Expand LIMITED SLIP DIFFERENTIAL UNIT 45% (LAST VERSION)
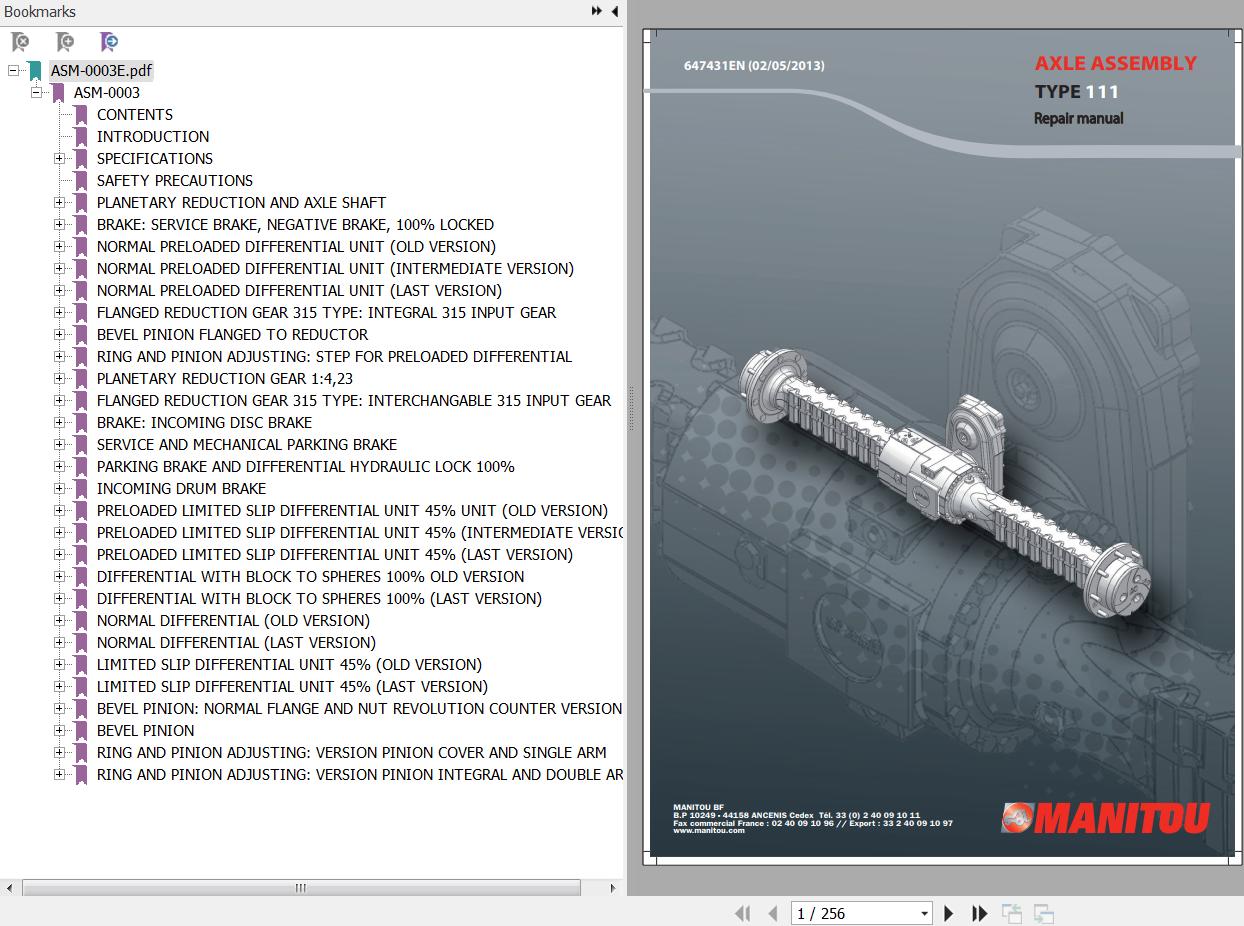 pyautogui.click(x=59, y=686)
